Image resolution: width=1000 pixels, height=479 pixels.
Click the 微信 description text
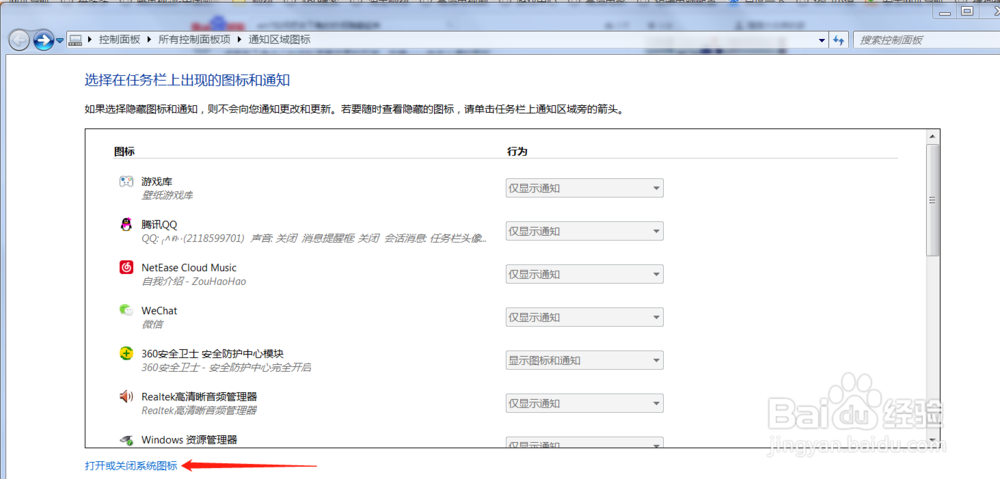coord(152,324)
